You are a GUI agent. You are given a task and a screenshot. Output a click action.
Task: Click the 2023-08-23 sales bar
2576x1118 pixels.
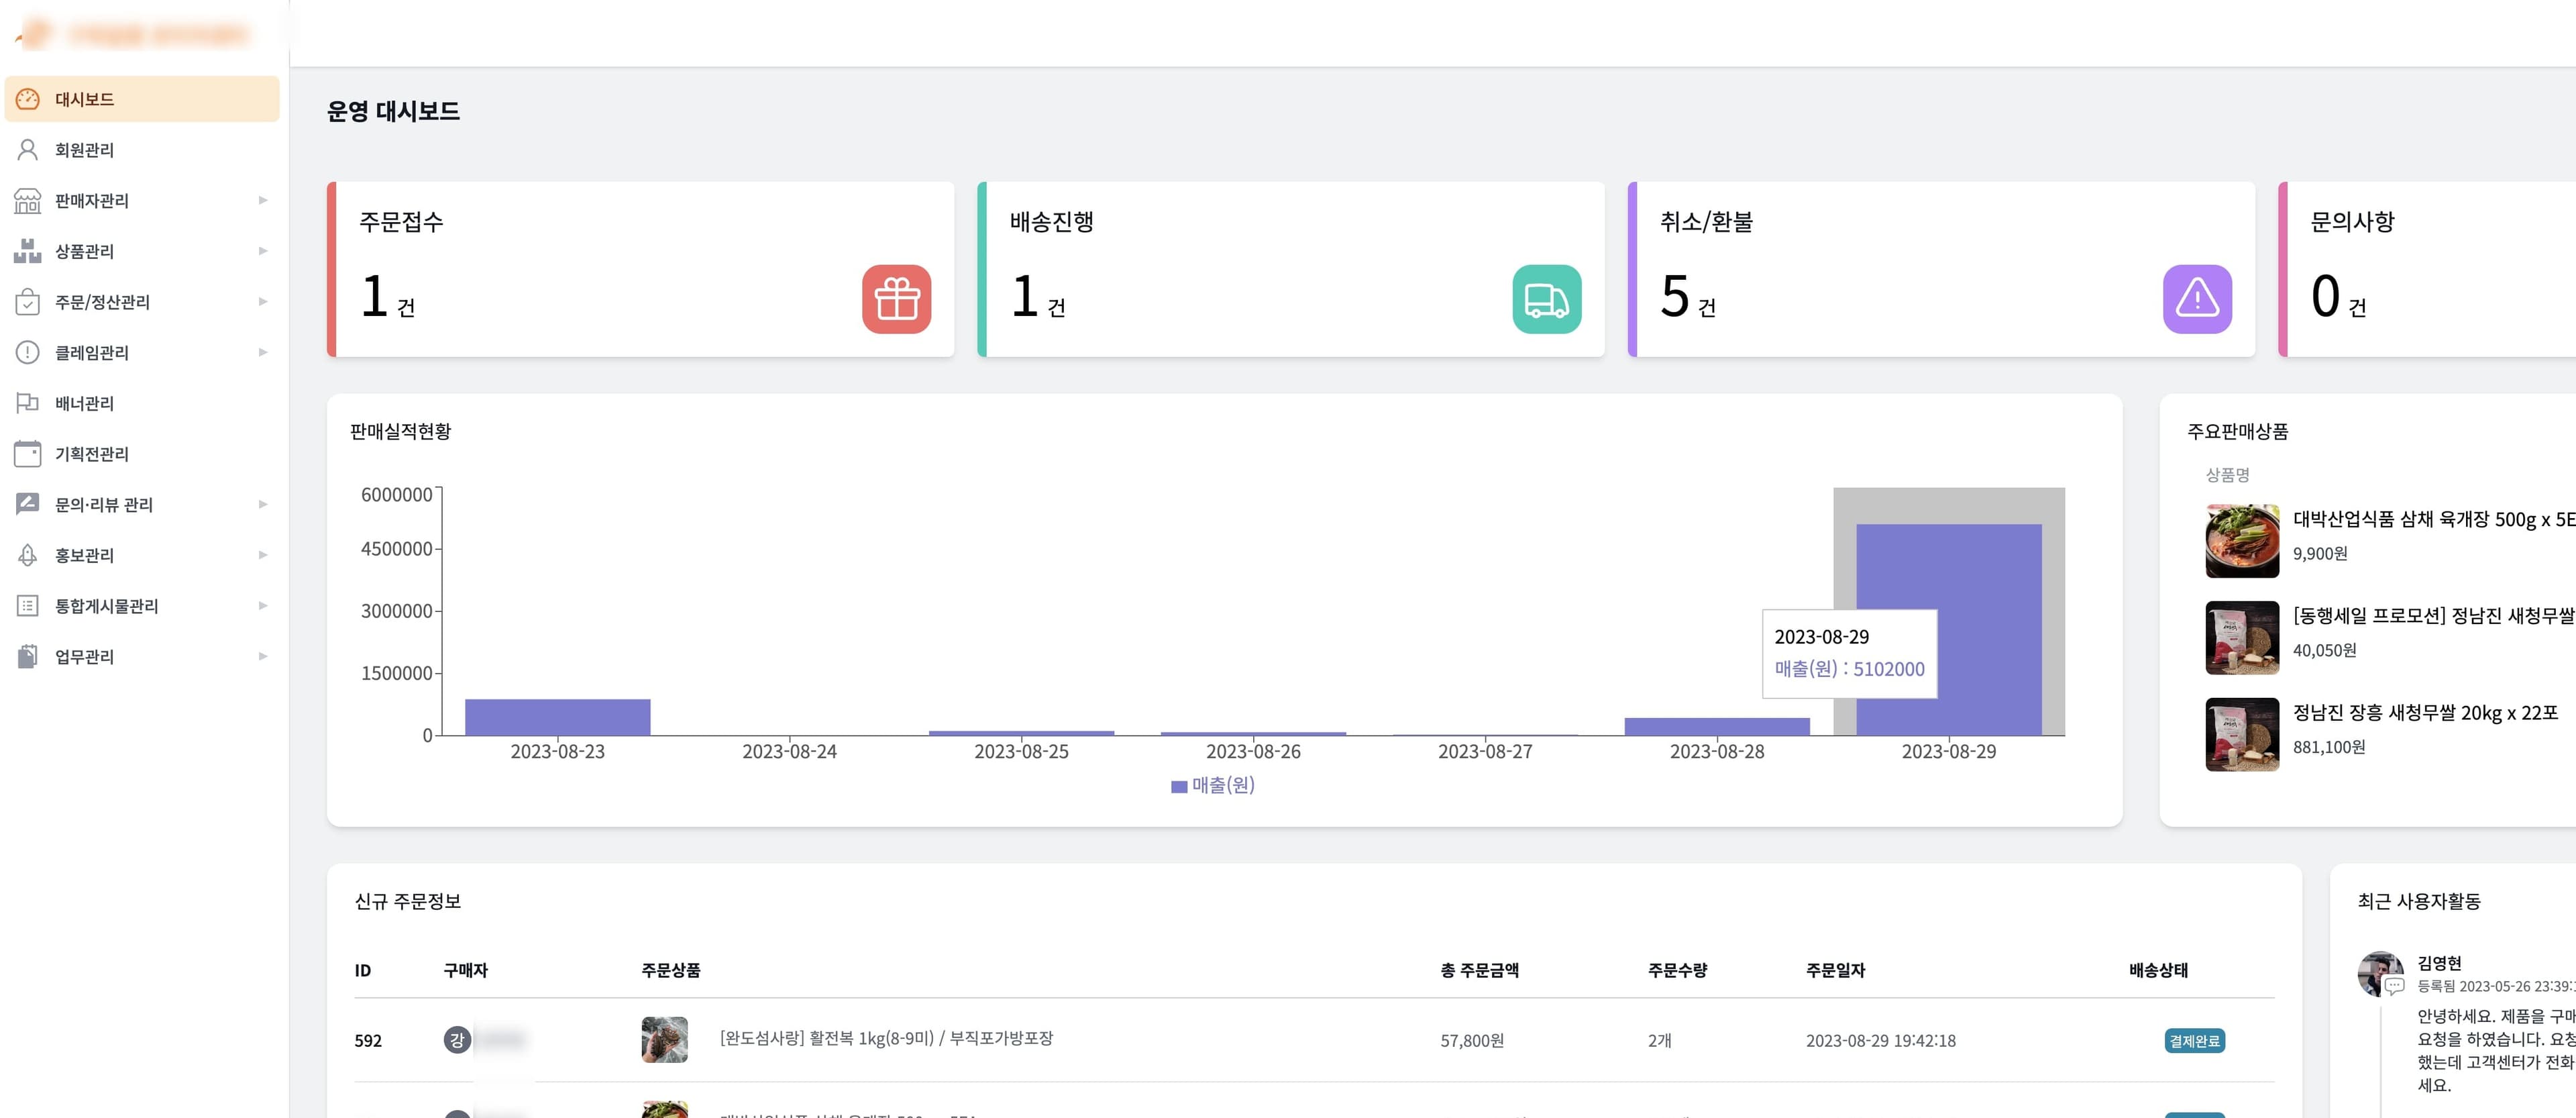coord(558,717)
